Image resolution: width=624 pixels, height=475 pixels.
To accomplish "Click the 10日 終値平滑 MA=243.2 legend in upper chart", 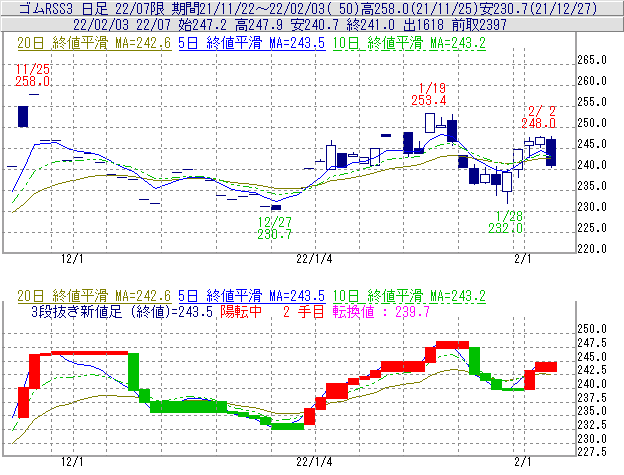I will click(409, 43).
